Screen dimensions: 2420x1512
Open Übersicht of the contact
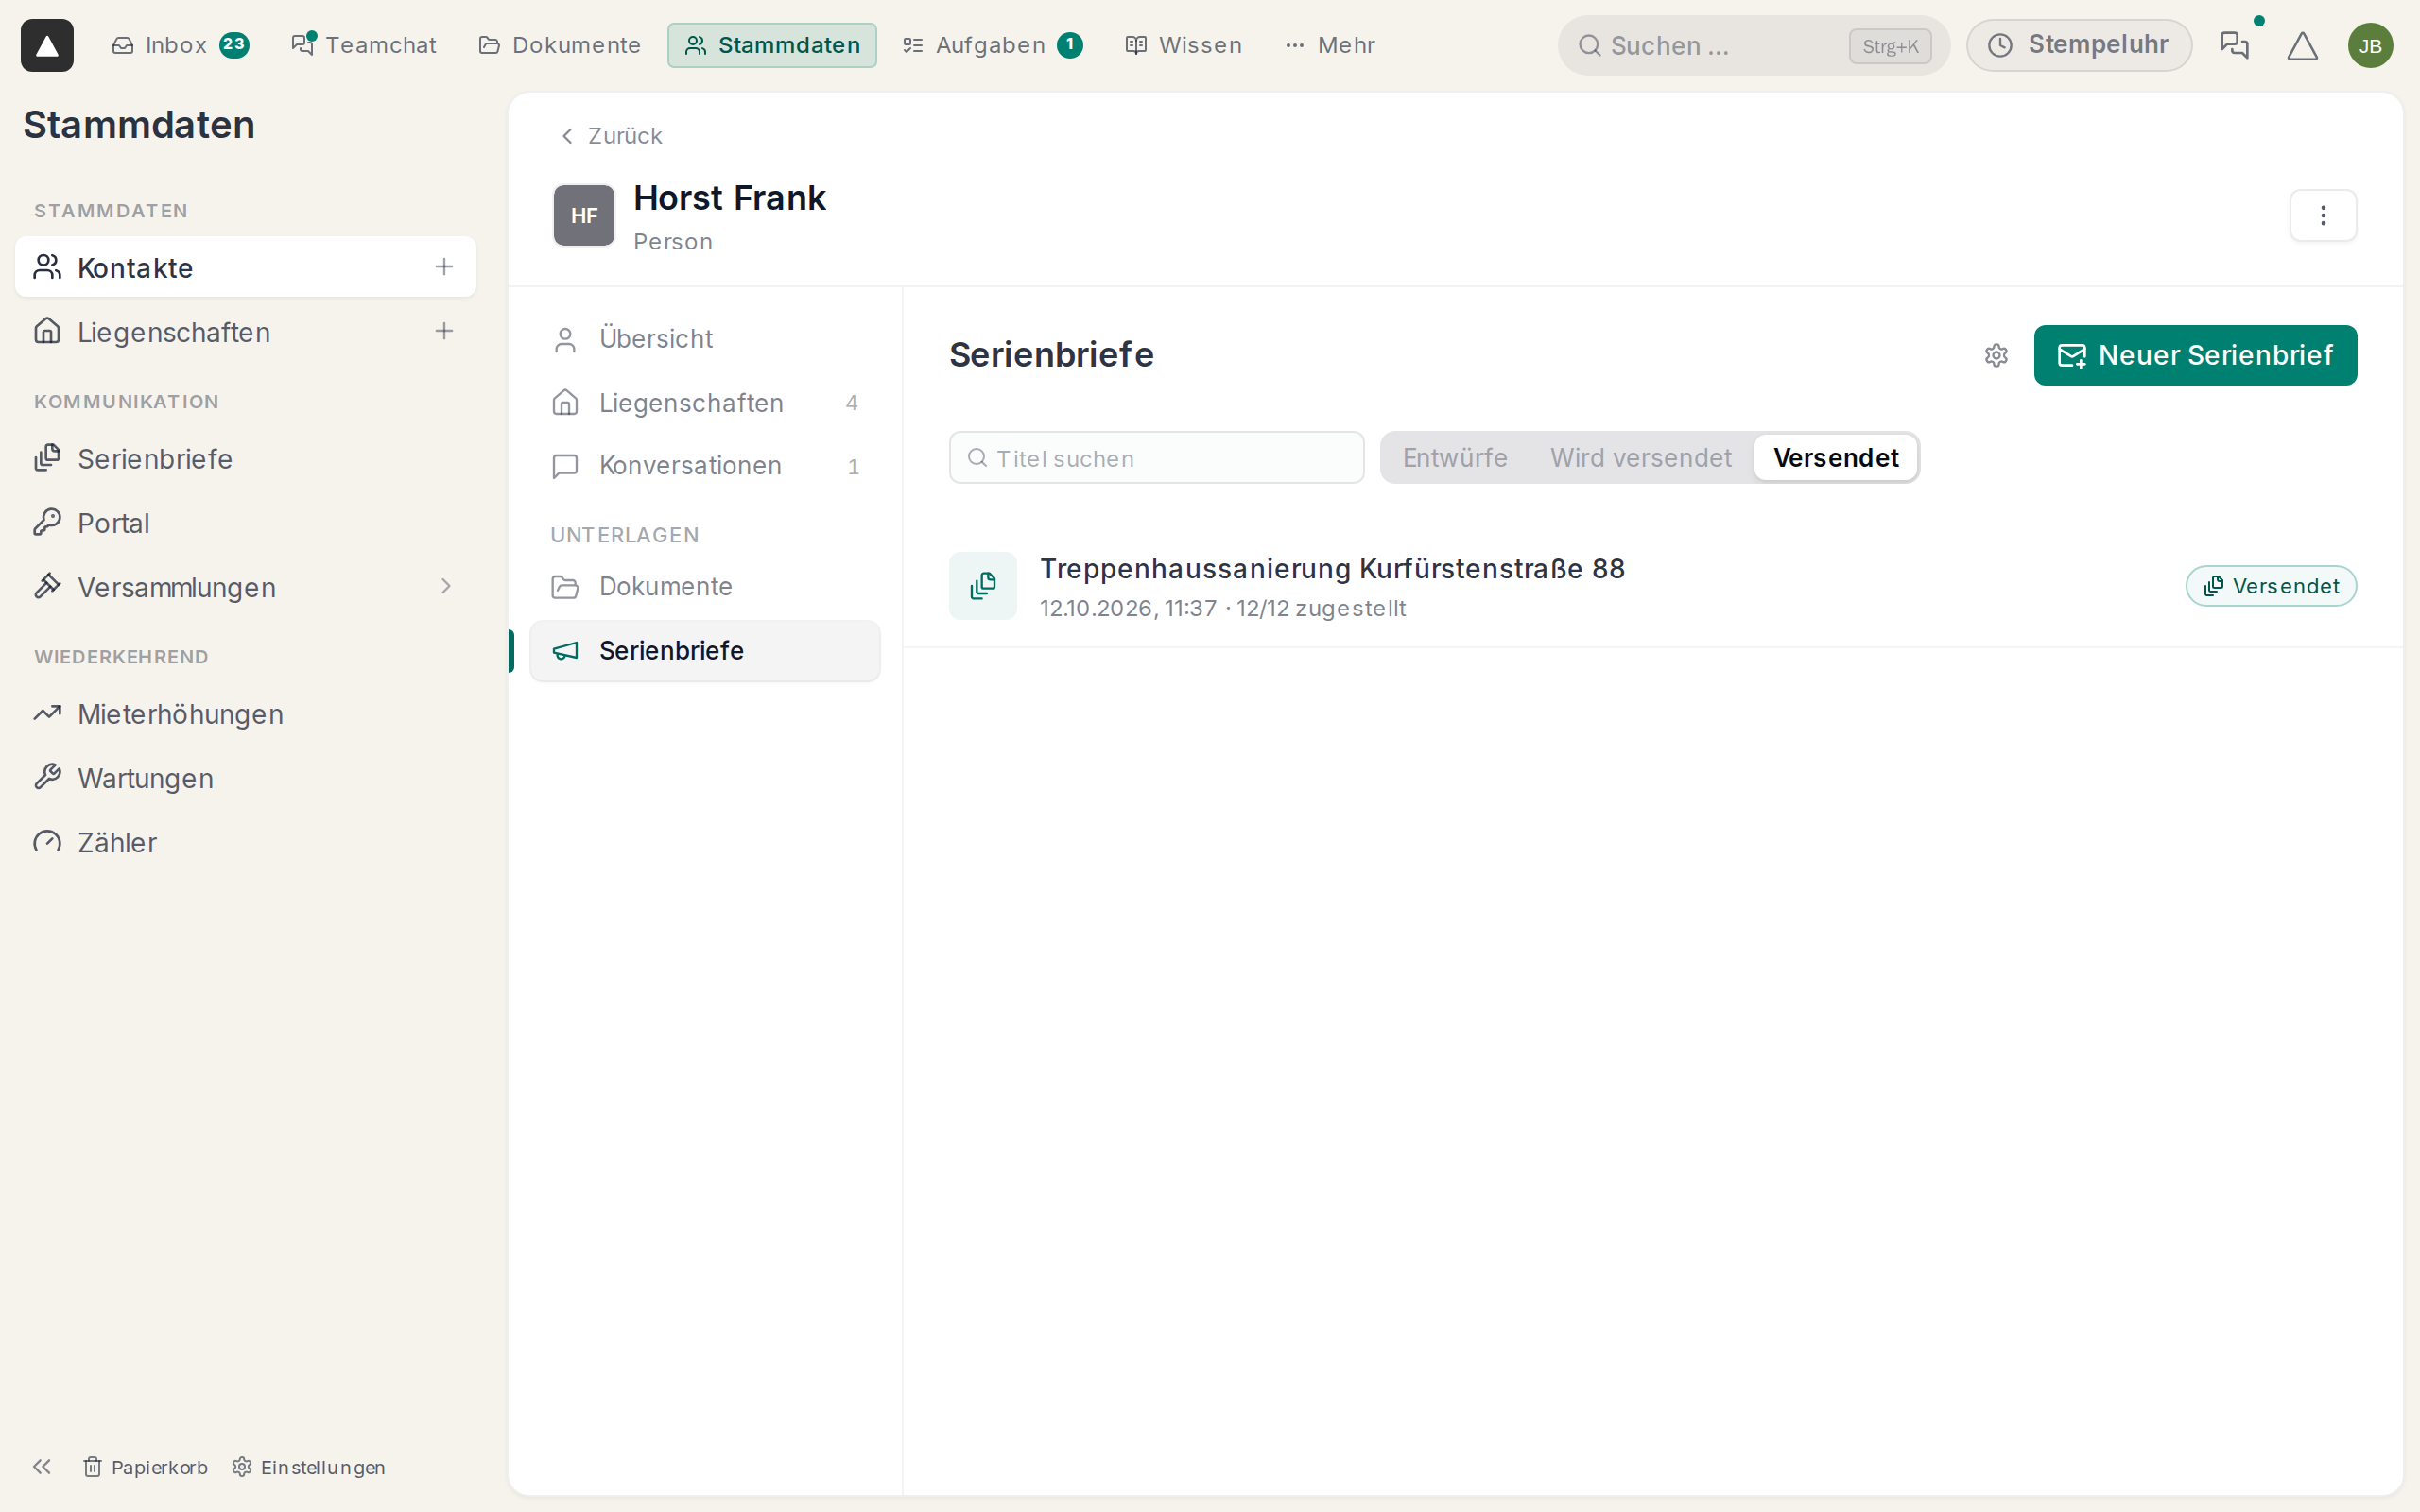(x=705, y=339)
